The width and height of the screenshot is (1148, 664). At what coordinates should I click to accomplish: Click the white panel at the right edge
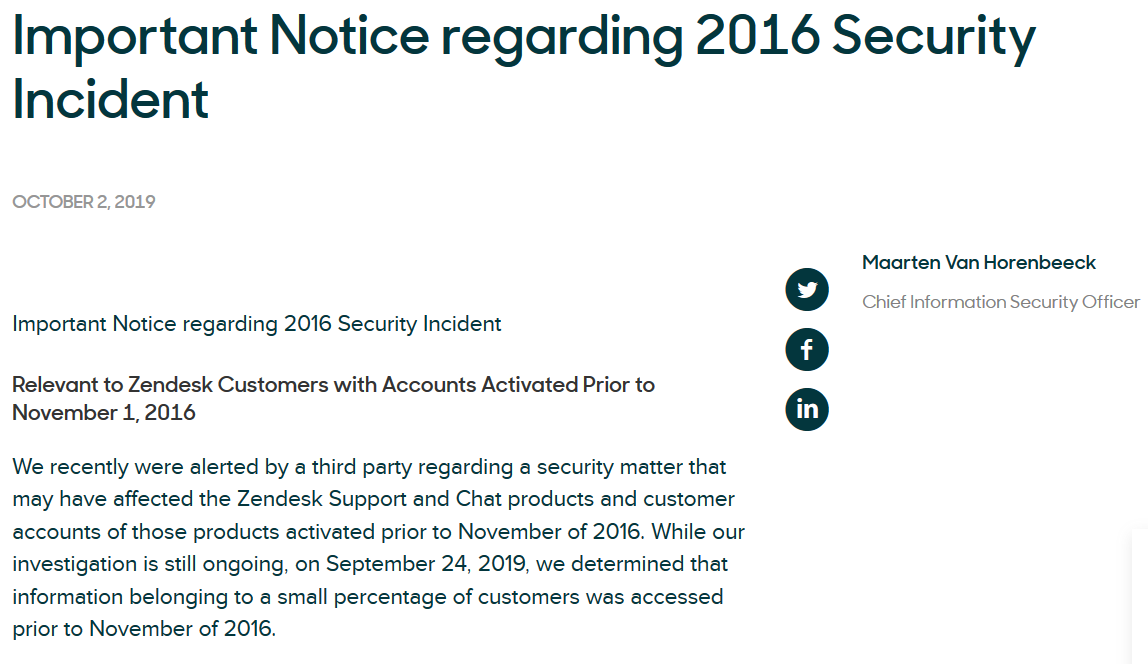click(x=1140, y=595)
